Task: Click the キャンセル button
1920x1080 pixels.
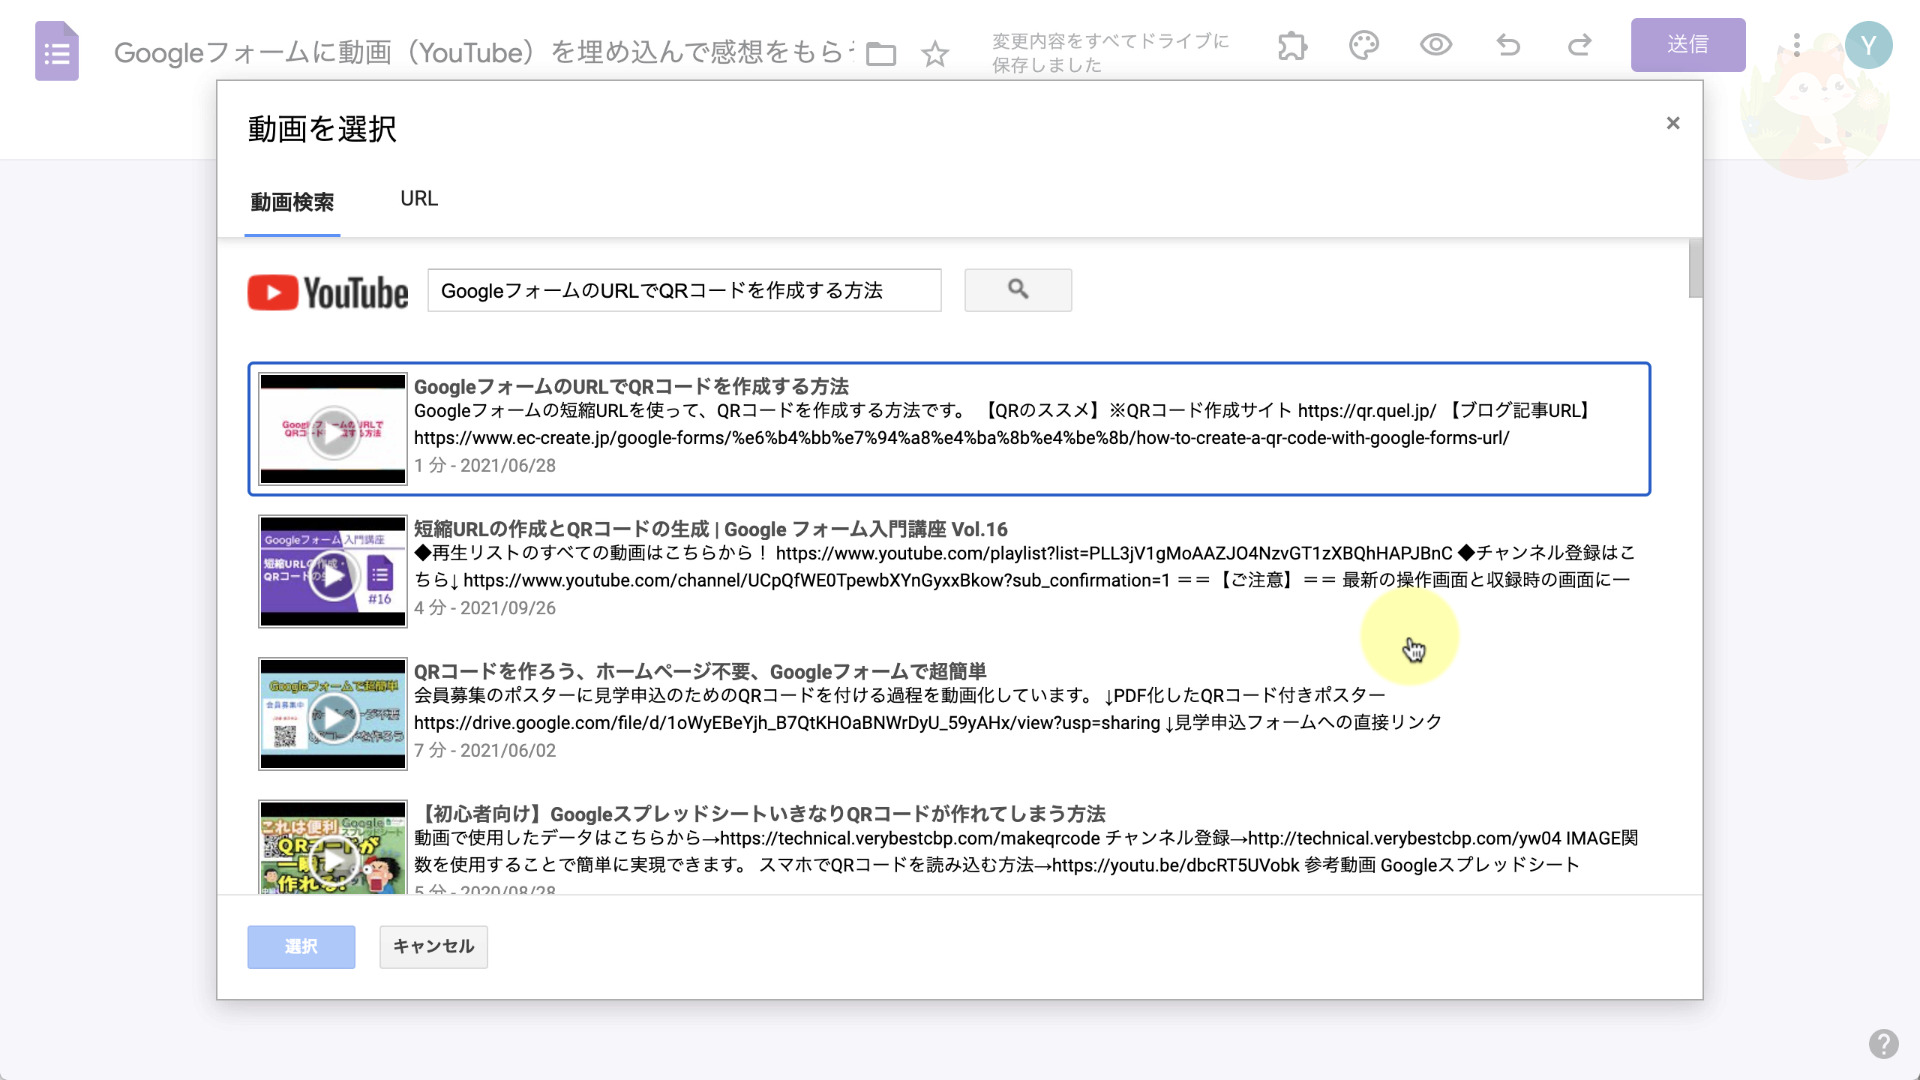Action: pos(433,947)
